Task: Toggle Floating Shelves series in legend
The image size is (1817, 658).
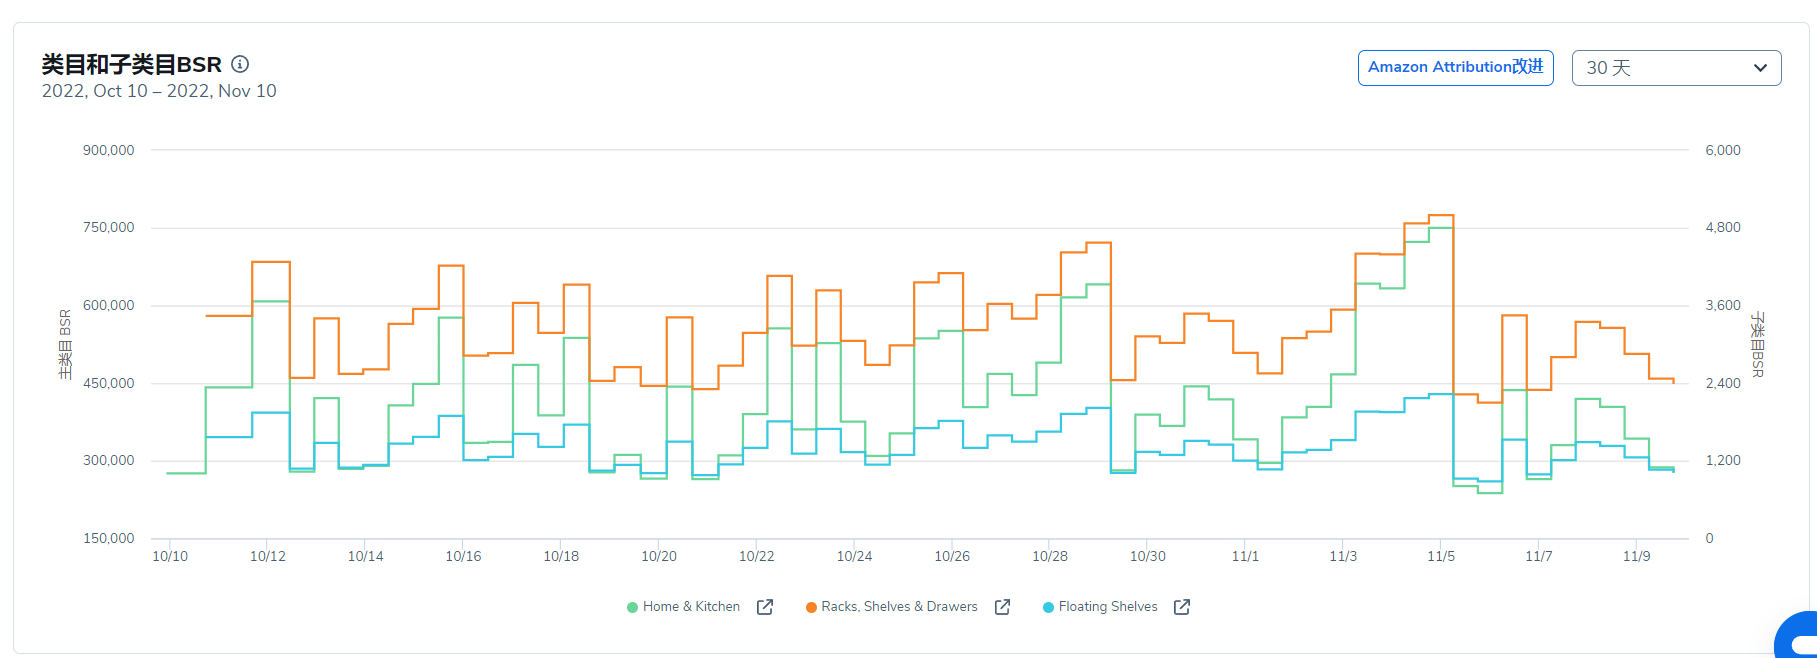Action: [x=1107, y=607]
